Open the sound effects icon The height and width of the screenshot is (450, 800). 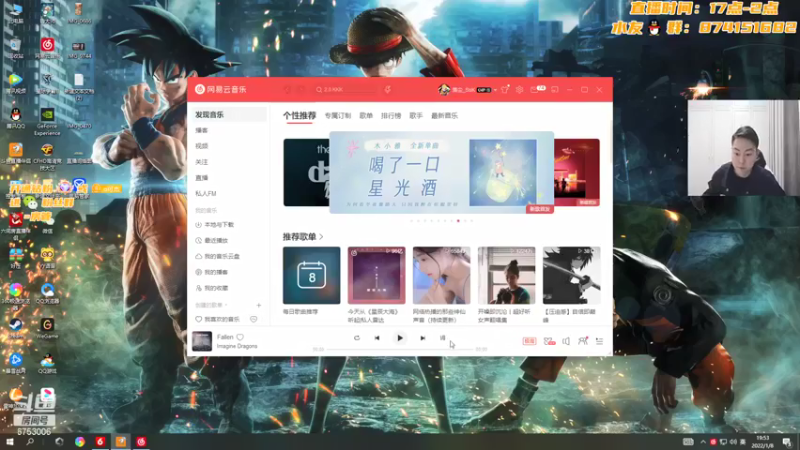click(x=549, y=341)
